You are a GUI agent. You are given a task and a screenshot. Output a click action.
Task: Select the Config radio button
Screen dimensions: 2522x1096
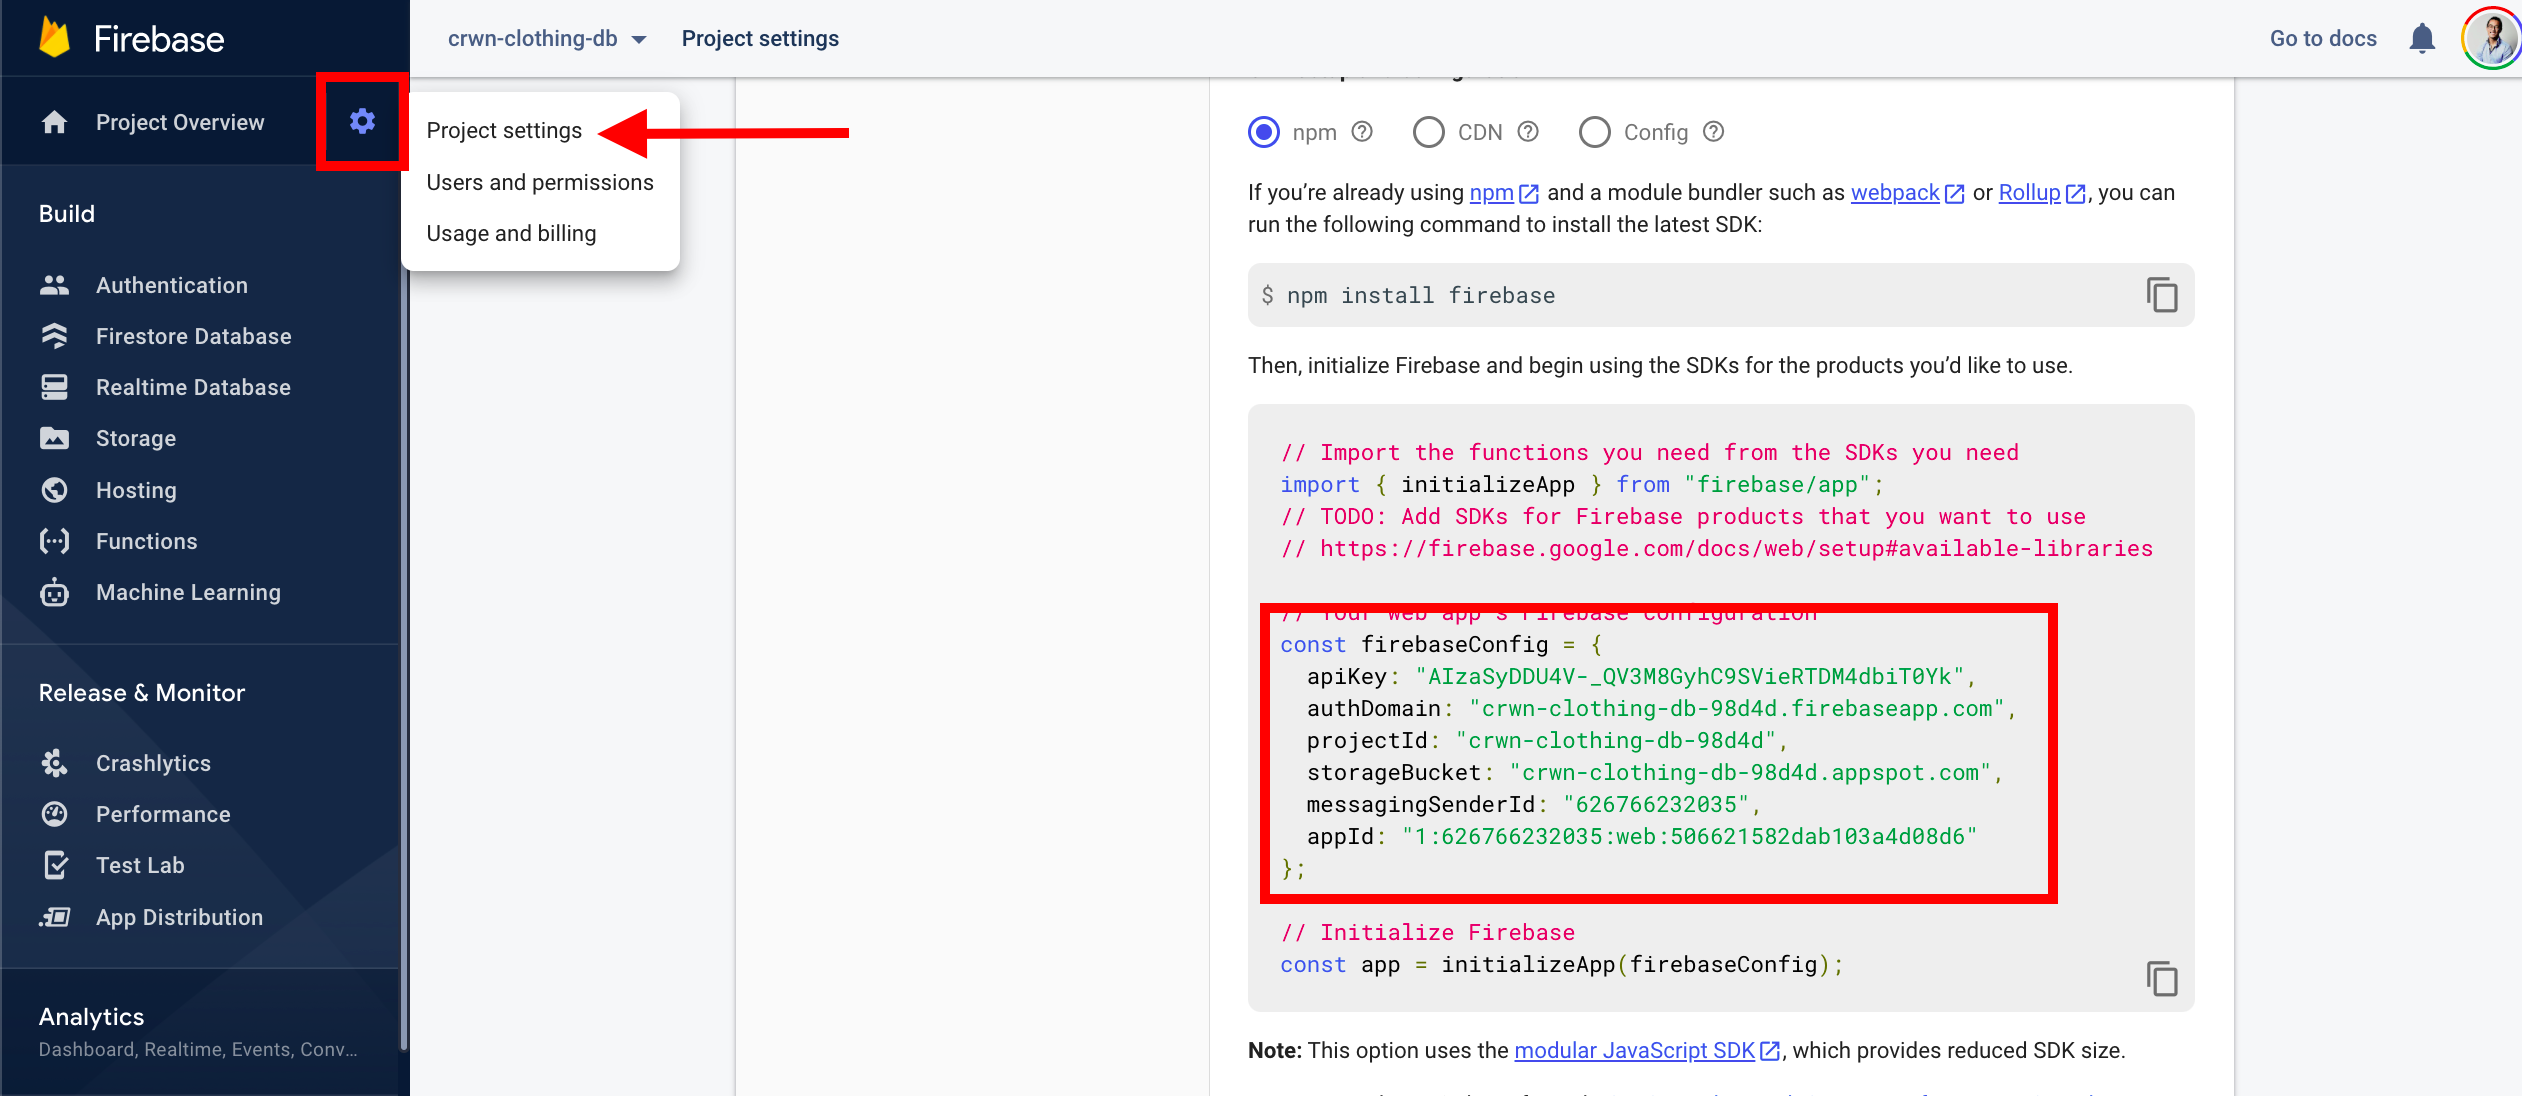[1594, 132]
